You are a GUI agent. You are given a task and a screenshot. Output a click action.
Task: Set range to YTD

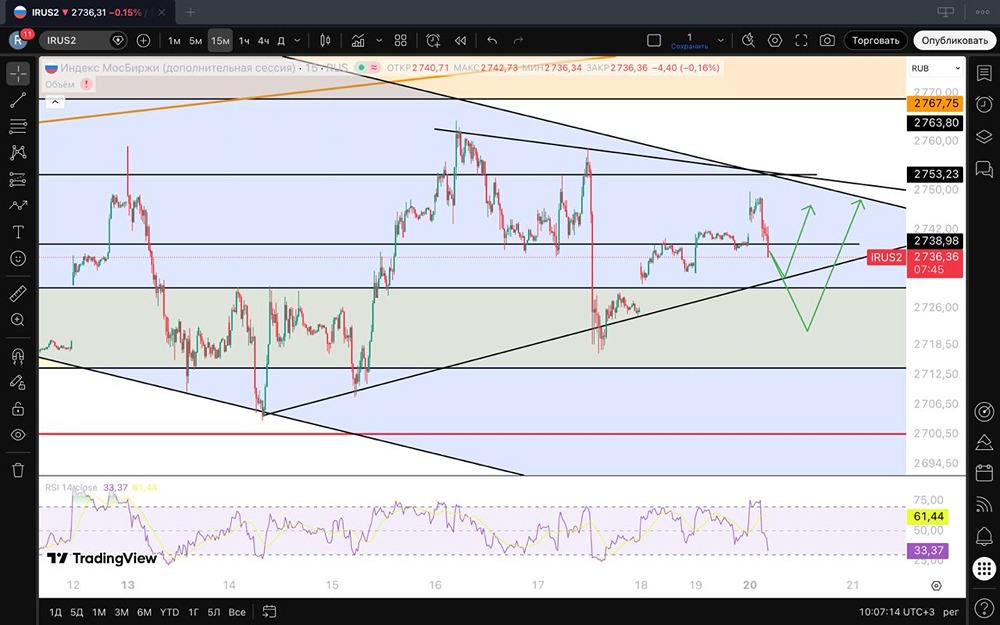(169, 612)
